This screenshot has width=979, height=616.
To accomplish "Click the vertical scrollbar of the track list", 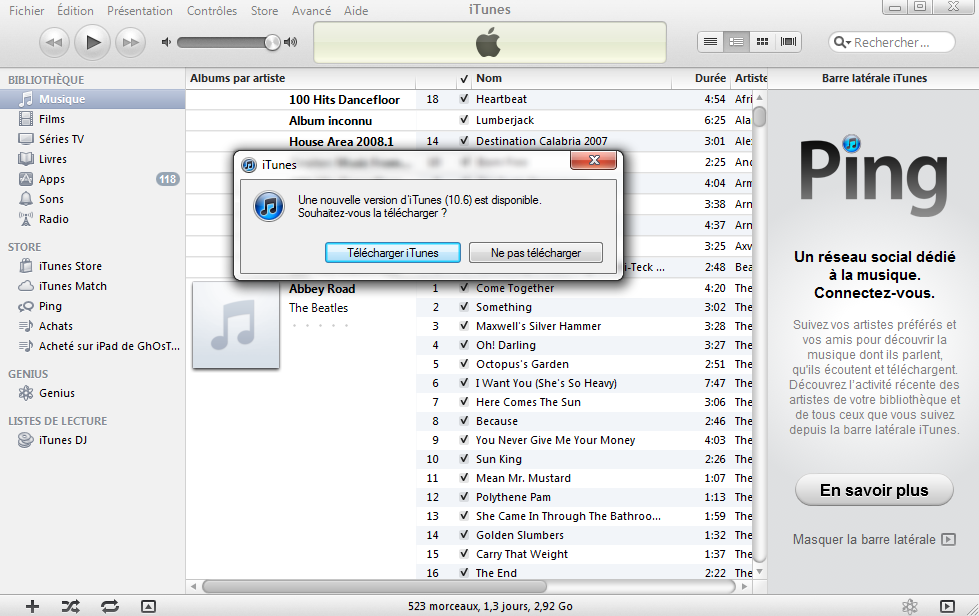I will pyautogui.click(x=759, y=117).
